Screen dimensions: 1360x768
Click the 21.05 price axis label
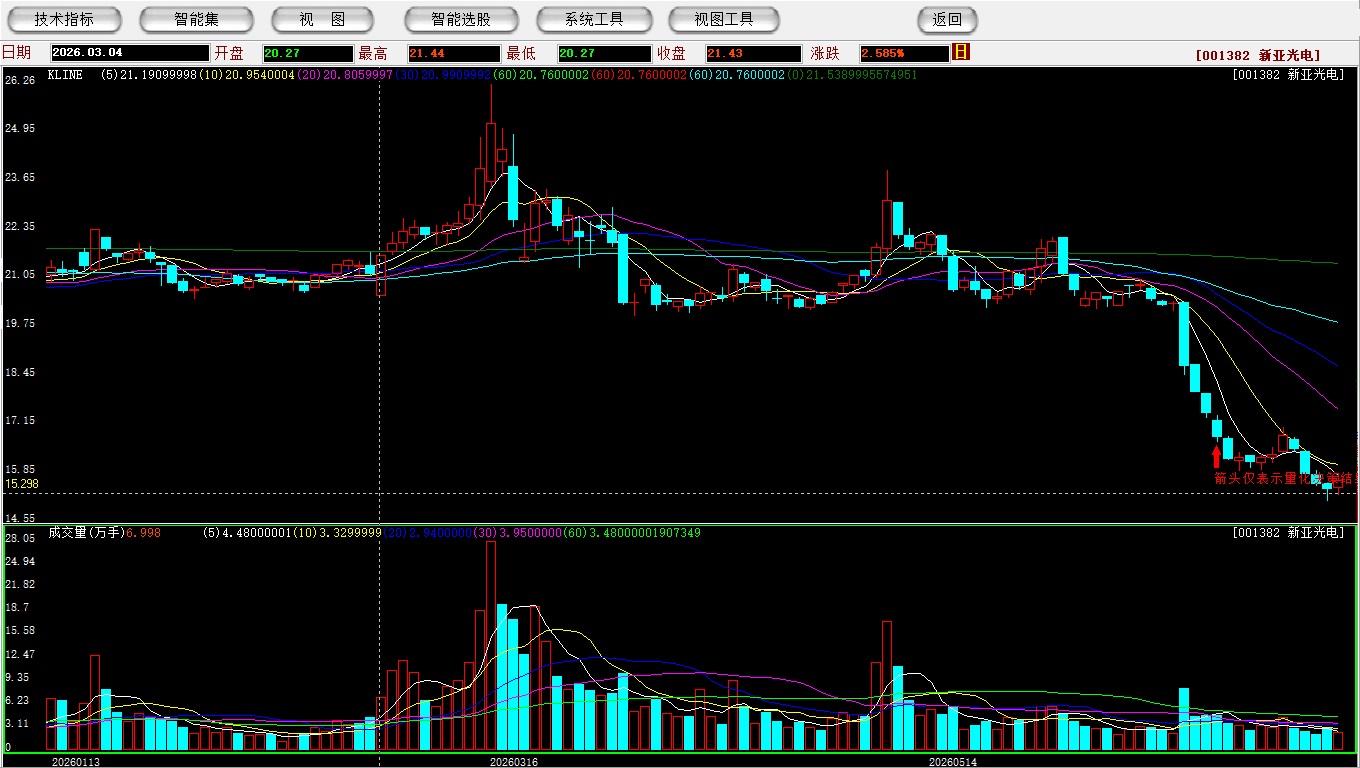(20, 275)
